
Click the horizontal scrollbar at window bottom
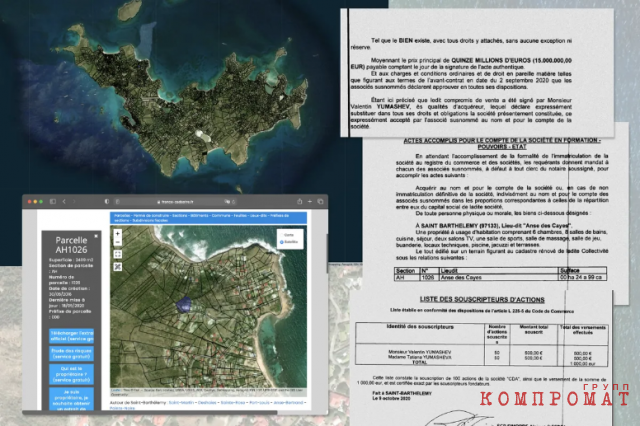click(x=149, y=412)
